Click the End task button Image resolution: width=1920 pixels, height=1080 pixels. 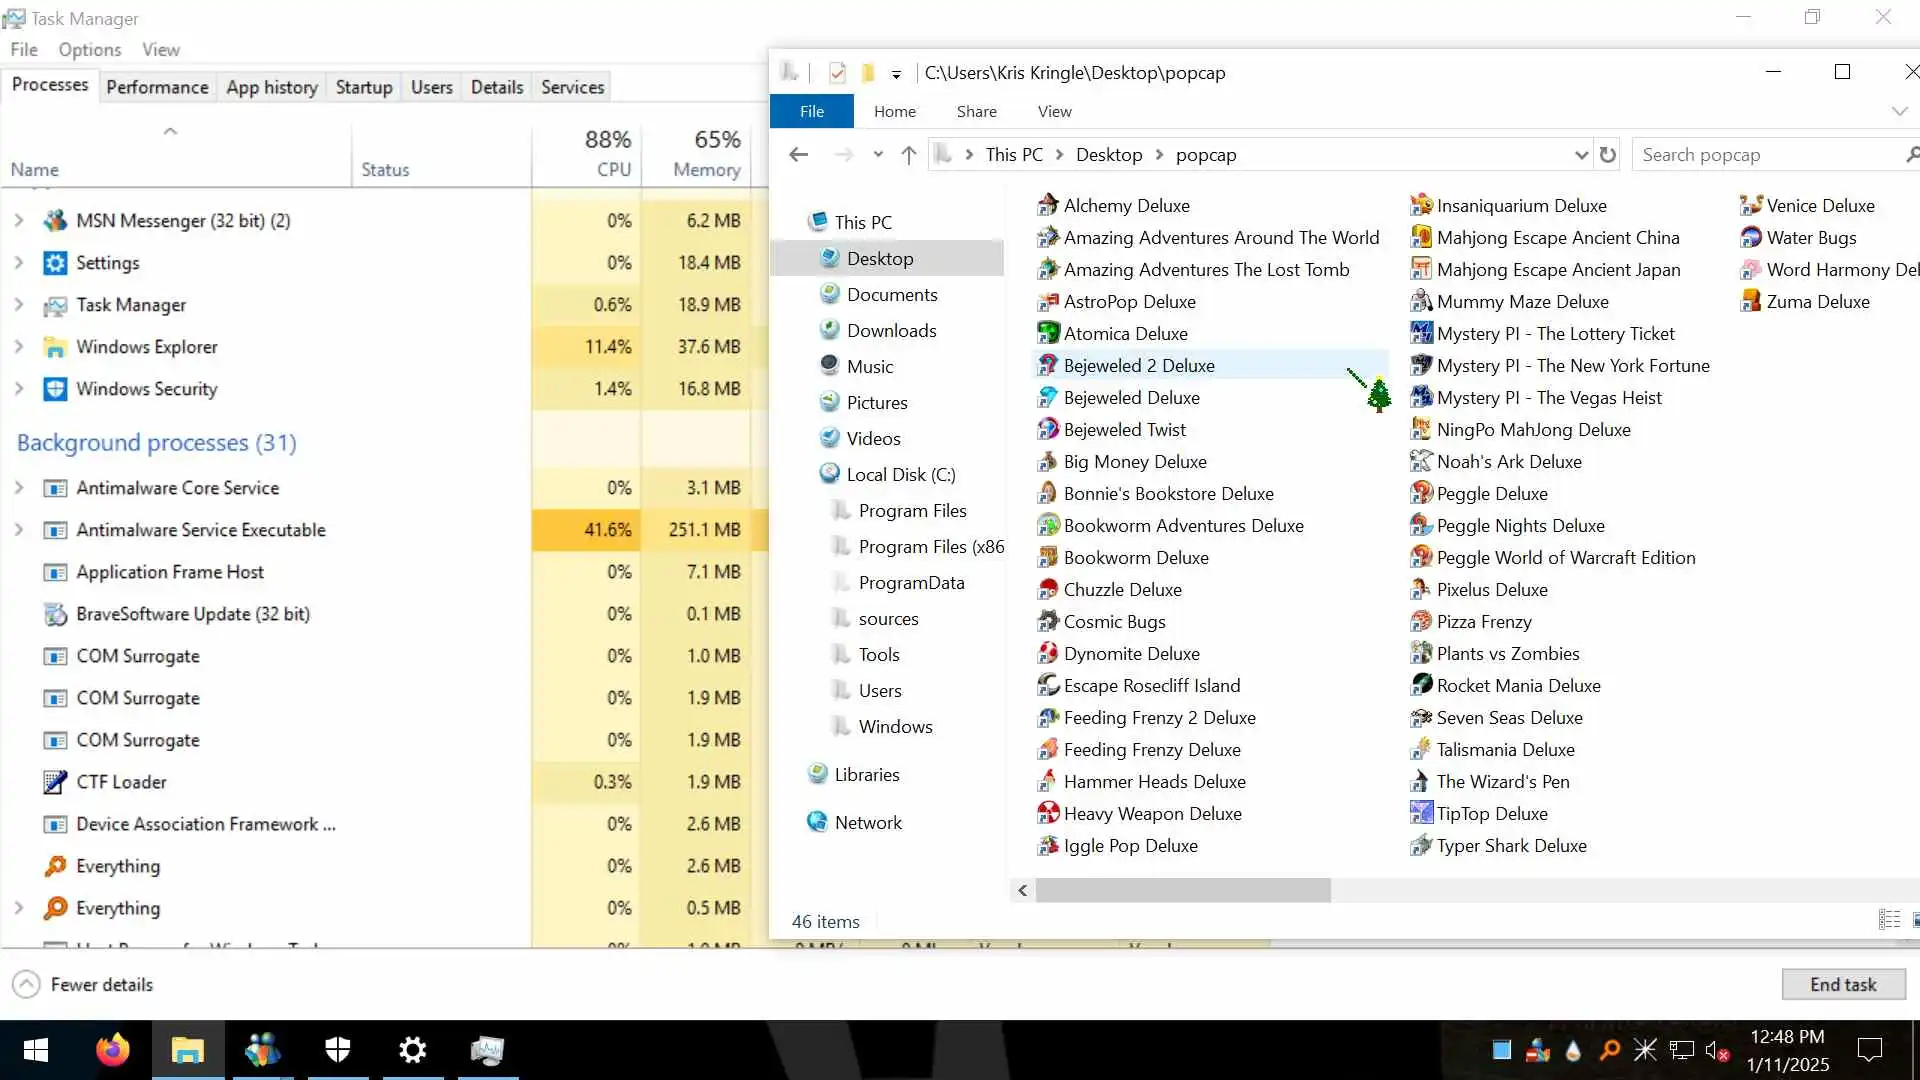click(x=1842, y=984)
